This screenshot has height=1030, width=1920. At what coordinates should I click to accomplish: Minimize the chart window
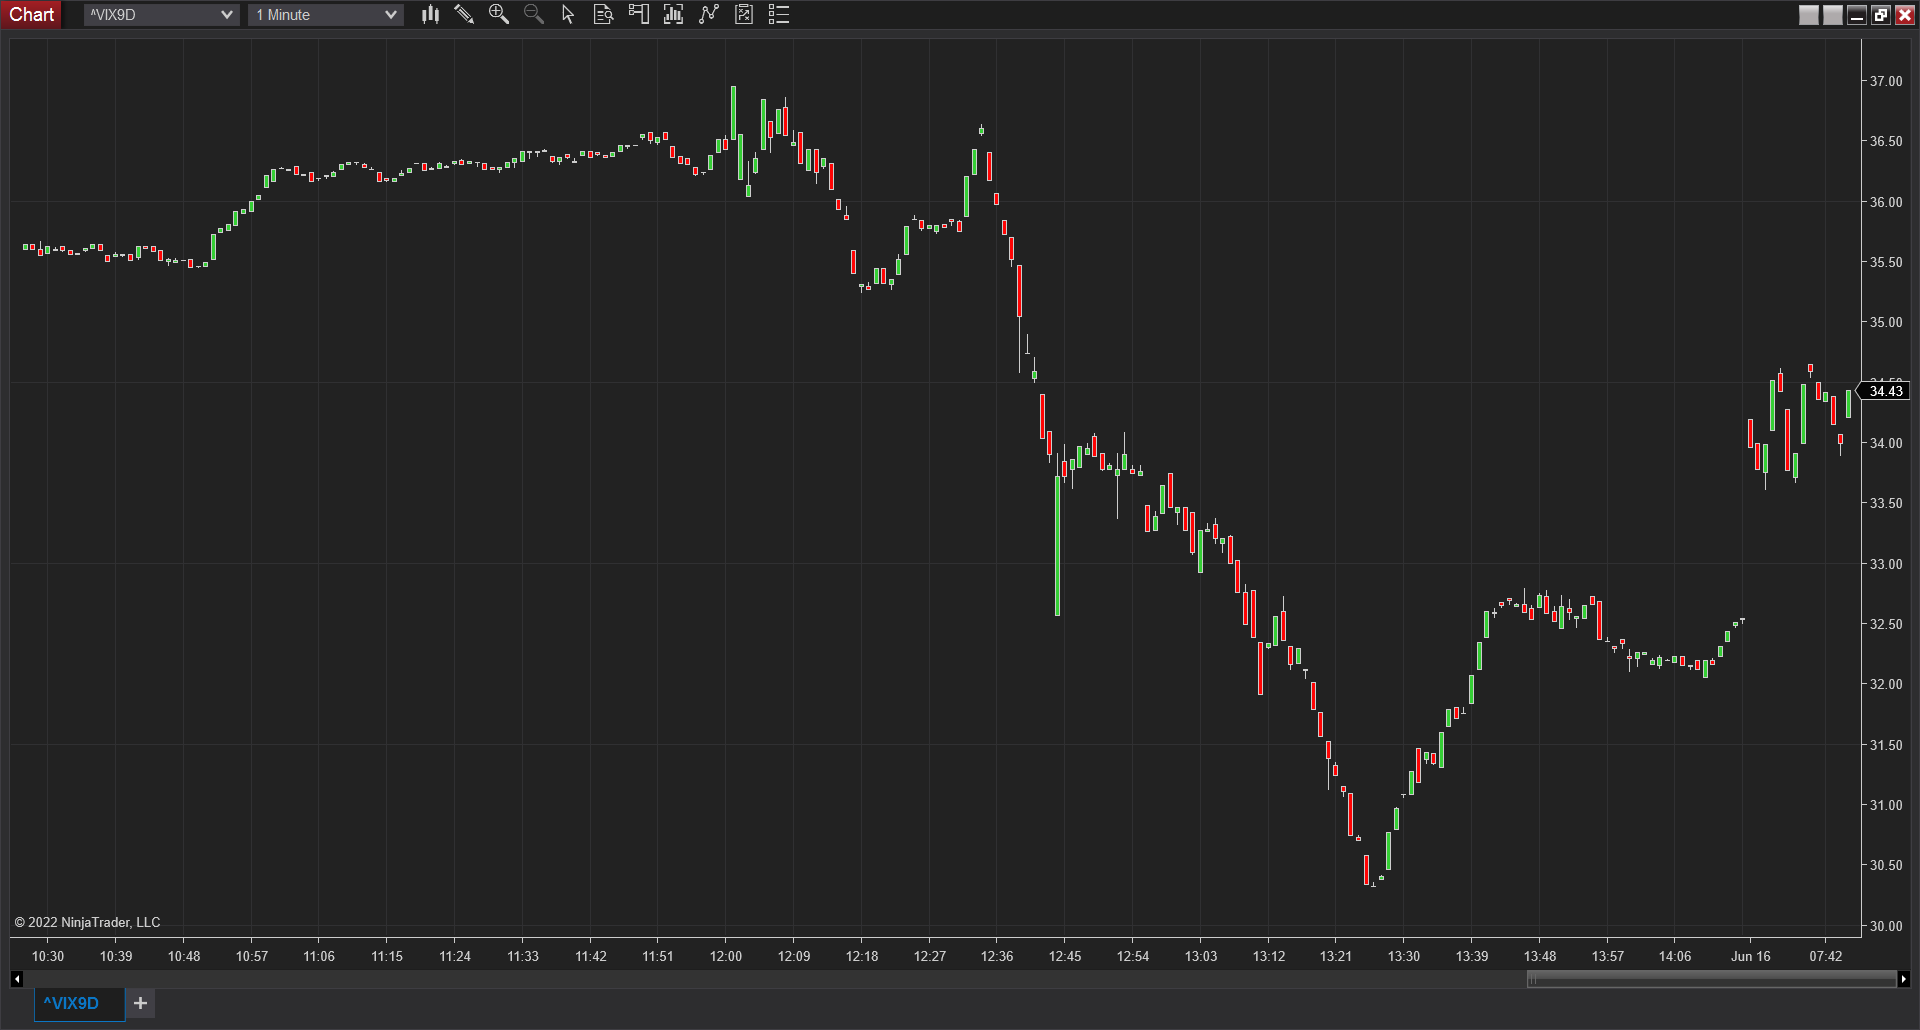tap(1857, 15)
